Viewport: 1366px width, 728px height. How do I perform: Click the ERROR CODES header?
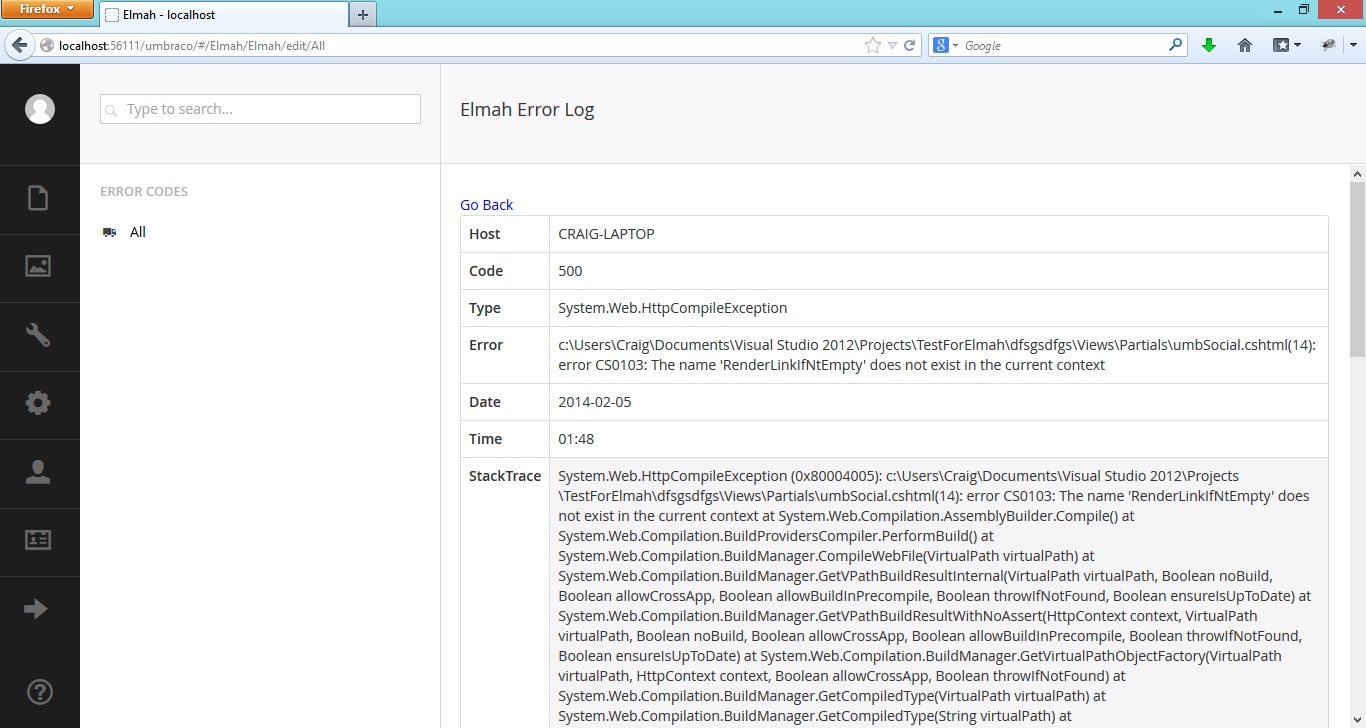(x=144, y=191)
